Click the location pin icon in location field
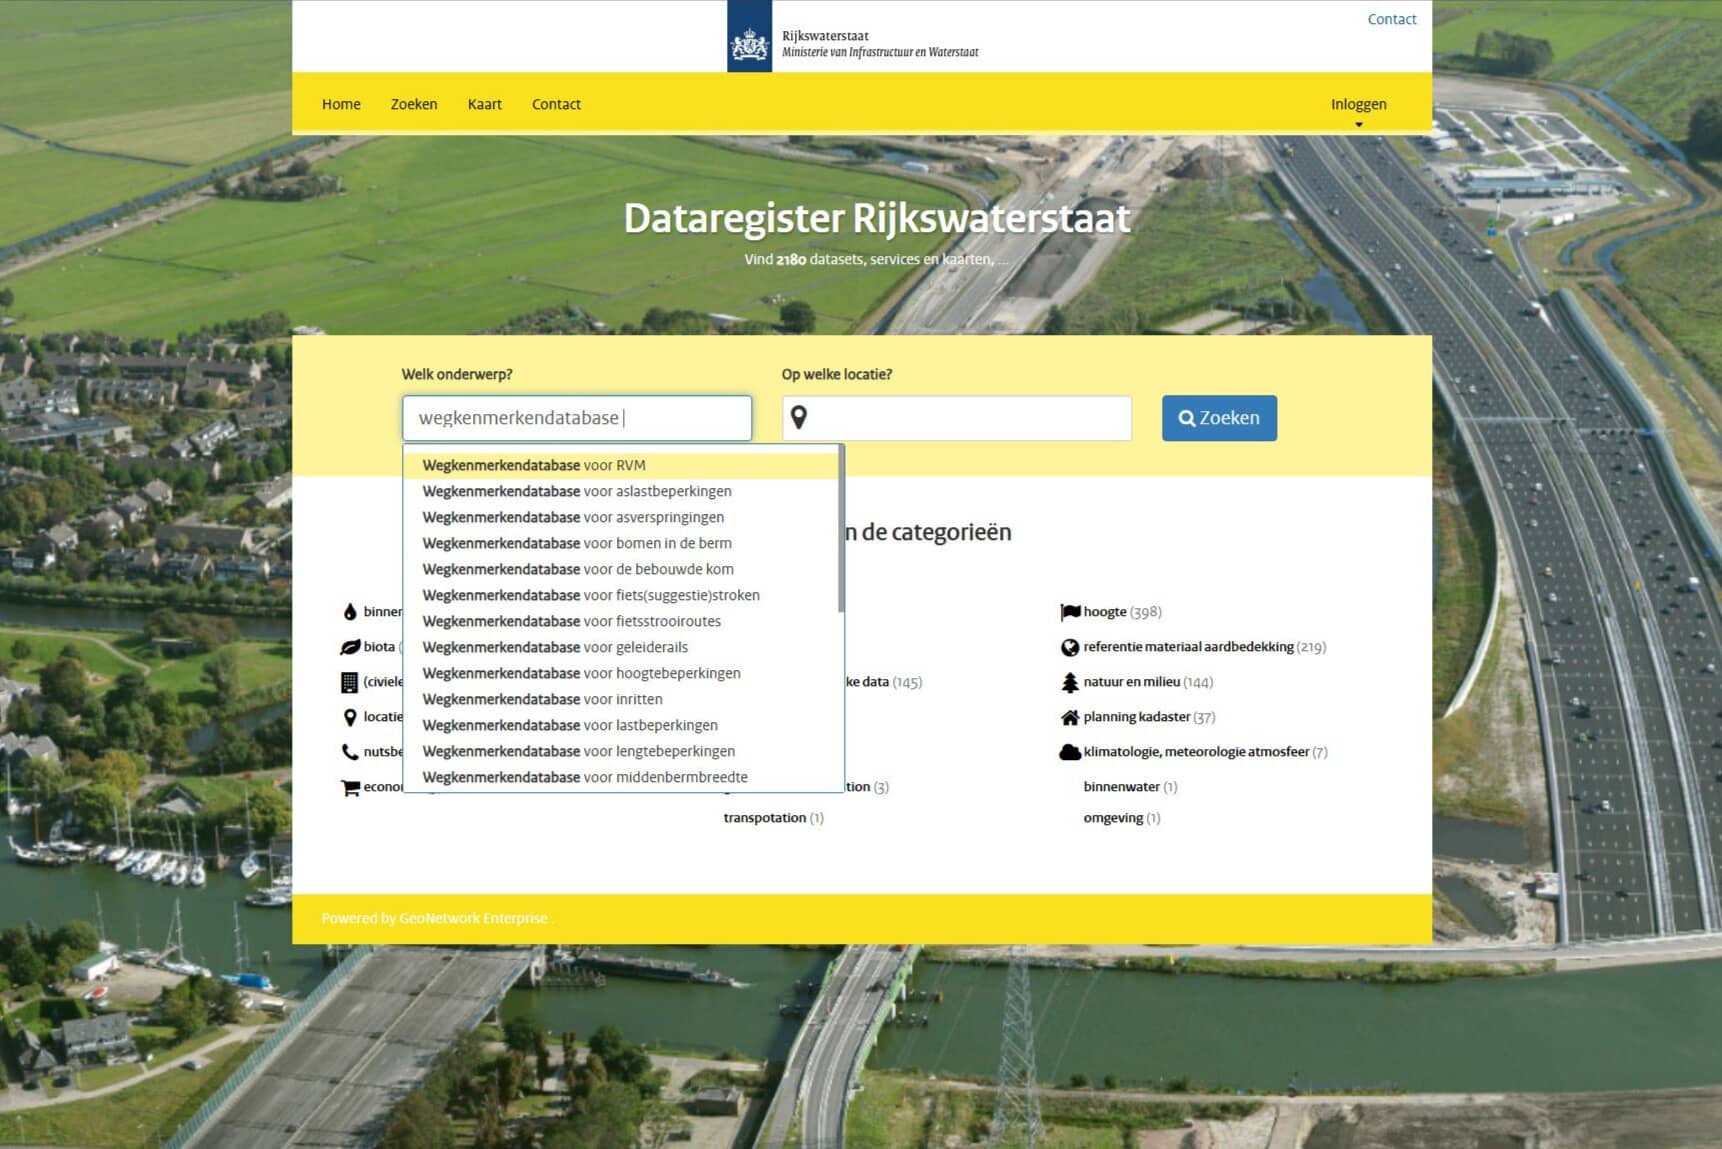The height and width of the screenshot is (1149, 1722). pyautogui.click(x=798, y=418)
